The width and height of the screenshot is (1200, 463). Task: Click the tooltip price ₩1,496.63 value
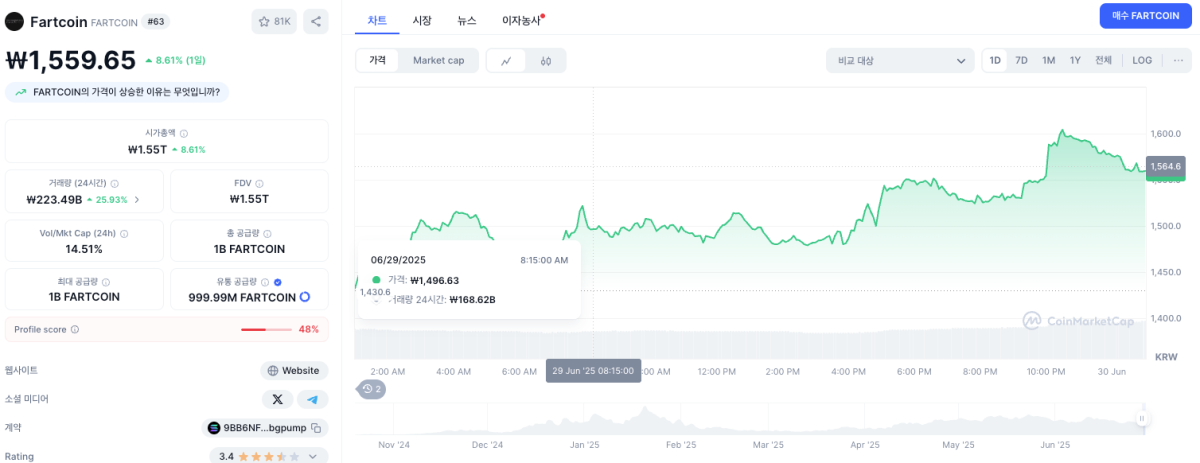[x=435, y=280]
